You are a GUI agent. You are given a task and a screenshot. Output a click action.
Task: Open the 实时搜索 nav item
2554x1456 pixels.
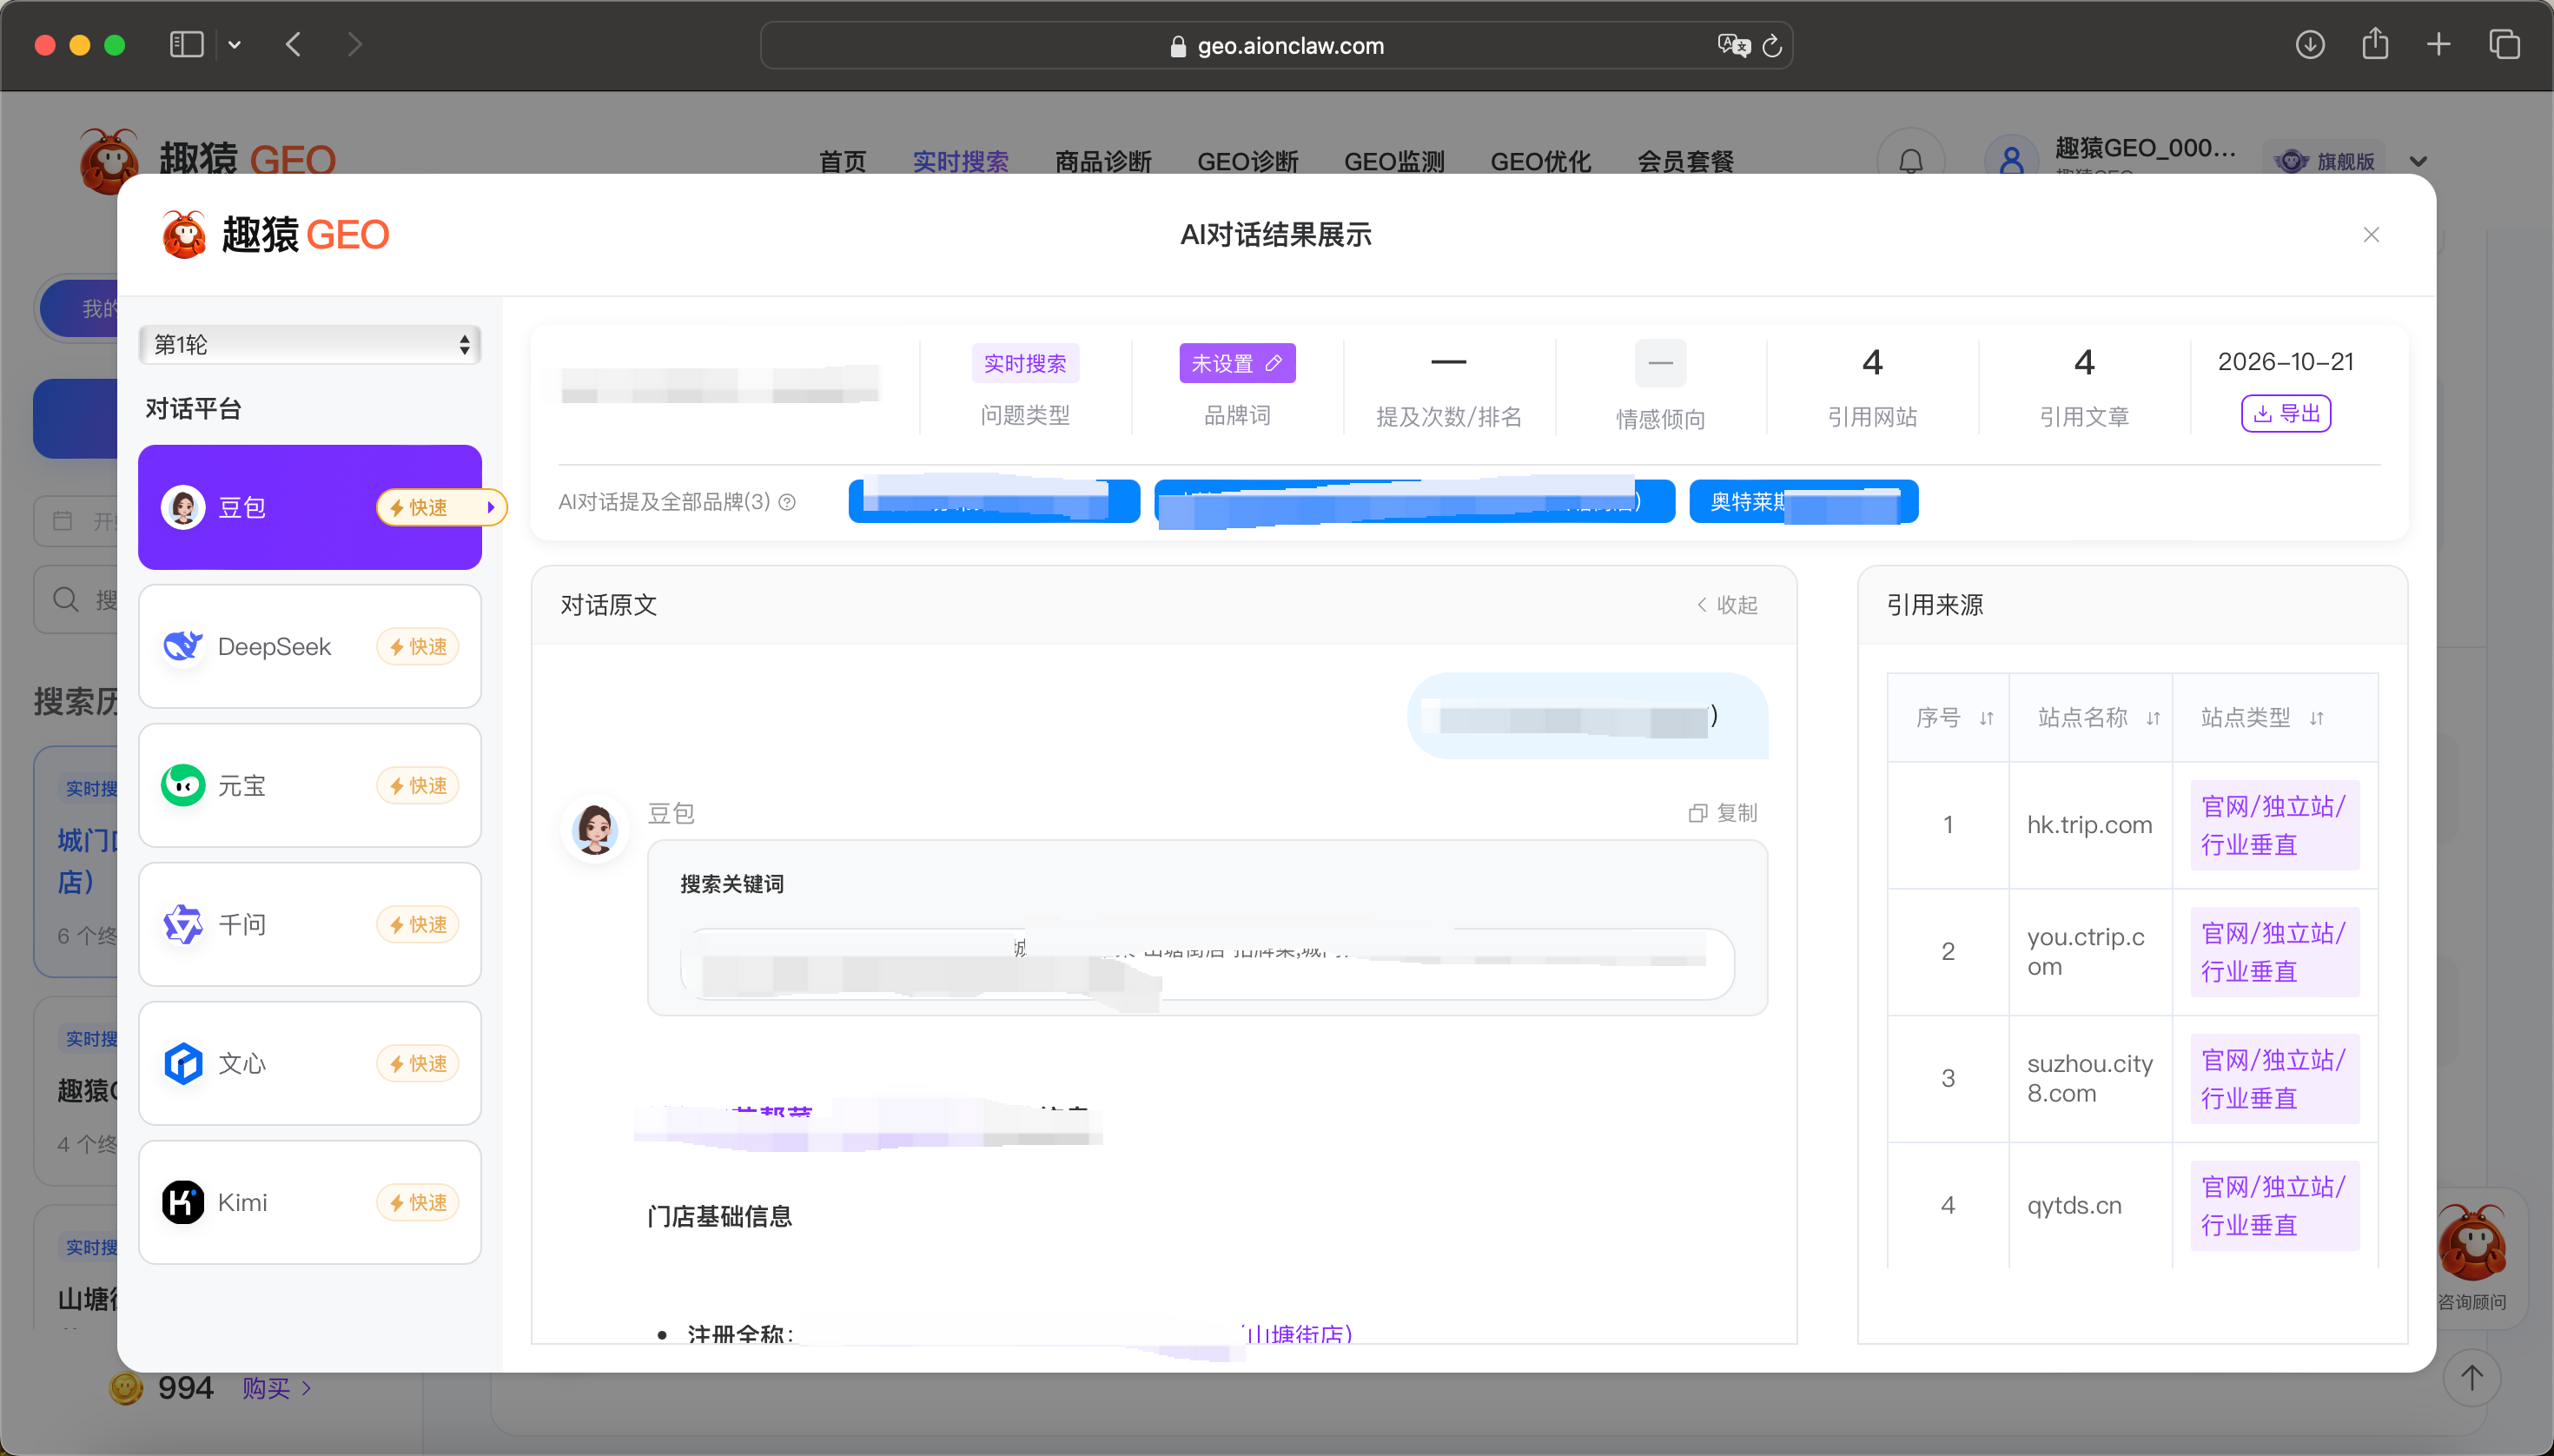(961, 161)
